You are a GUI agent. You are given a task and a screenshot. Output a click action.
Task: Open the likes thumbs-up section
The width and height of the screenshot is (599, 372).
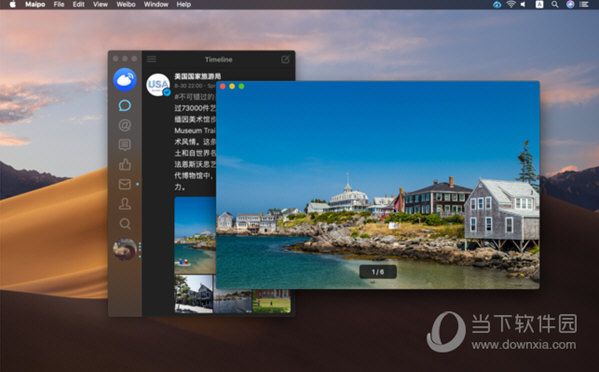[125, 165]
